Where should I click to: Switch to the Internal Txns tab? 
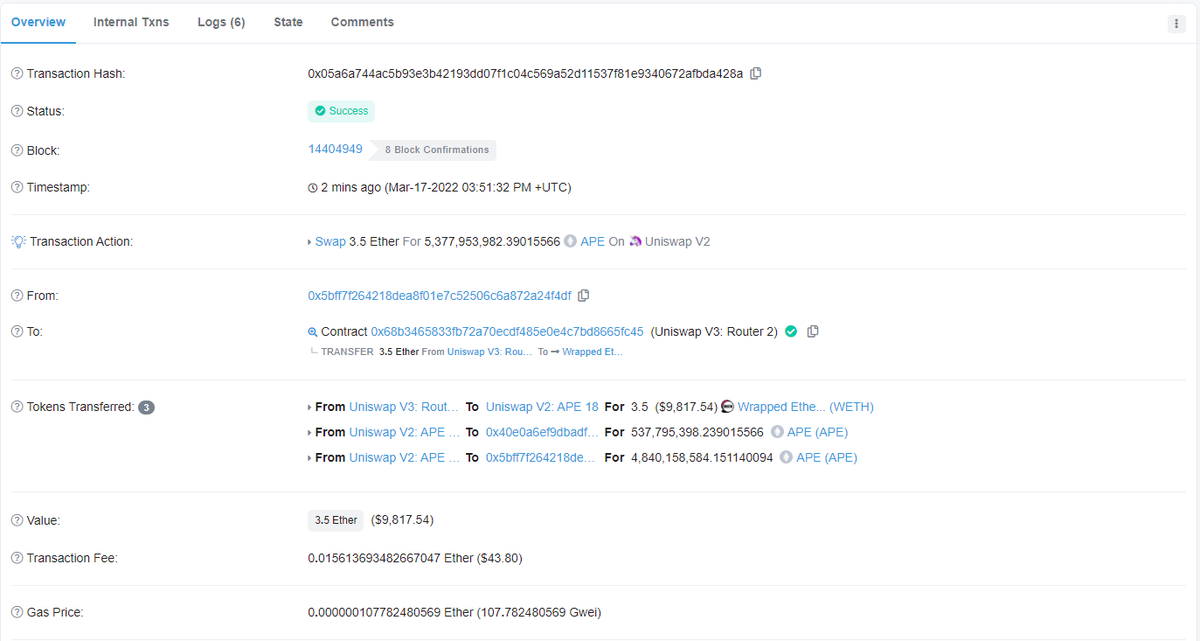[131, 22]
